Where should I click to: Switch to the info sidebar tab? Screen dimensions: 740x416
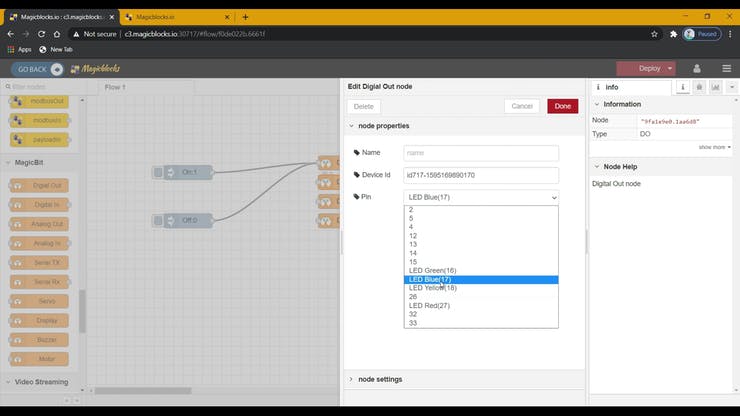point(631,87)
